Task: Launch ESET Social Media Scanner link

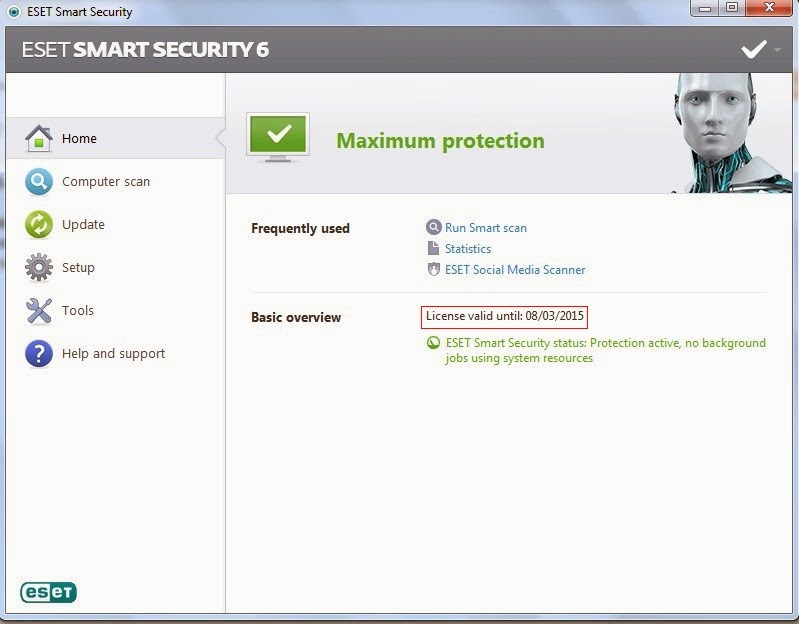Action: coord(514,270)
